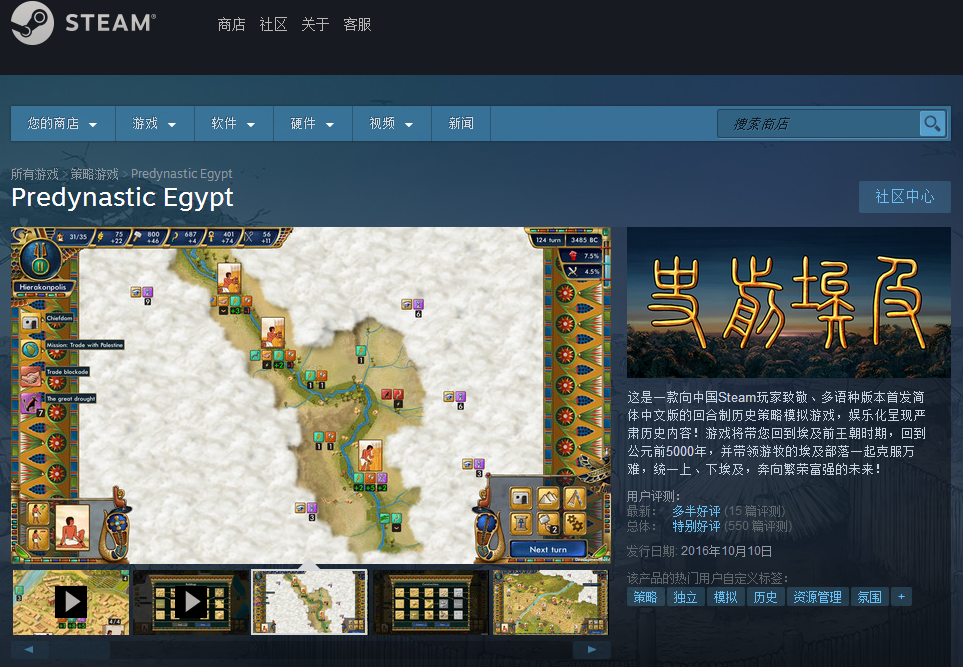Play the first video thumbnail

tap(71, 602)
